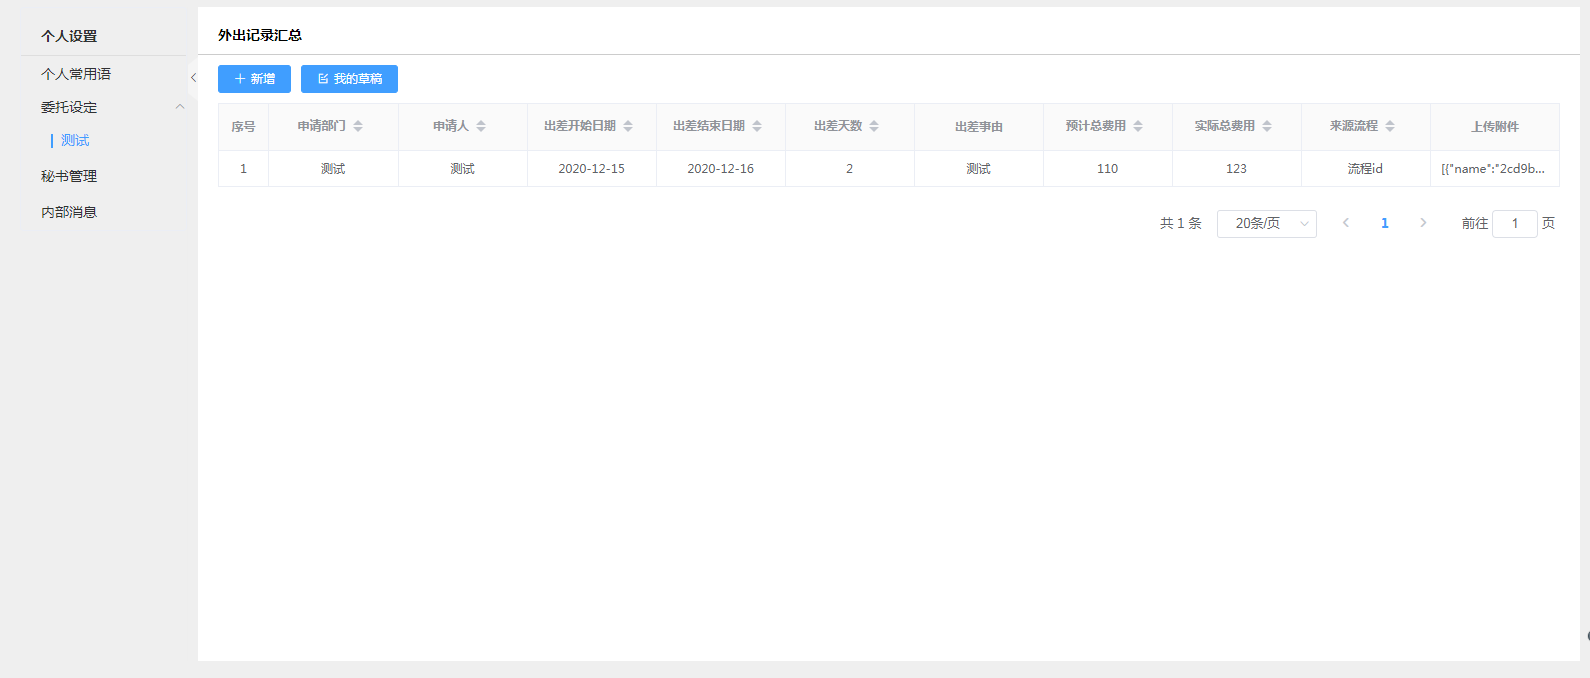1590x678 pixels.
Task: Click the 流程id cell
Action: point(1366,169)
